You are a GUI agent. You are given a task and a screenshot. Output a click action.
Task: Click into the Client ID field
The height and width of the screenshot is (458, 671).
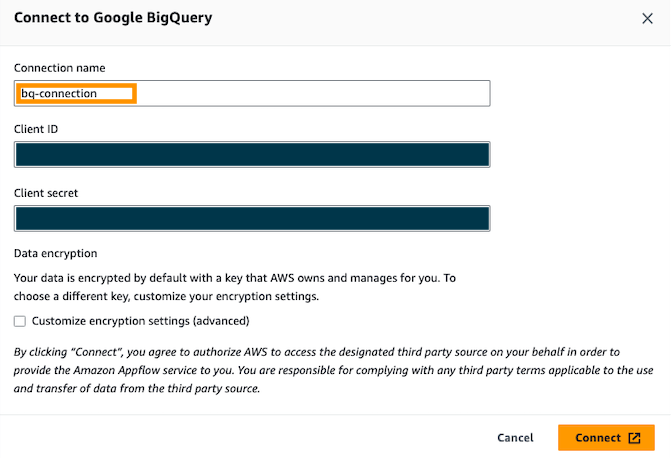coord(252,155)
